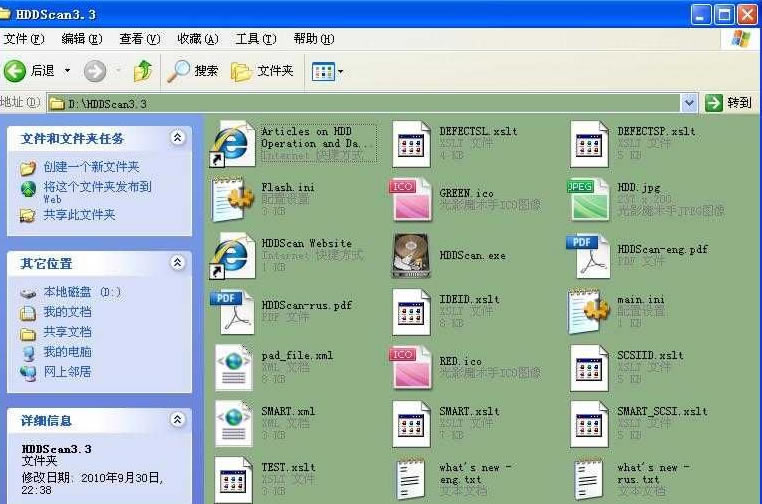Viewport: 762px width, 504px height.
Task: Open the HDDScan Website internet shortcut
Action: tap(234, 255)
